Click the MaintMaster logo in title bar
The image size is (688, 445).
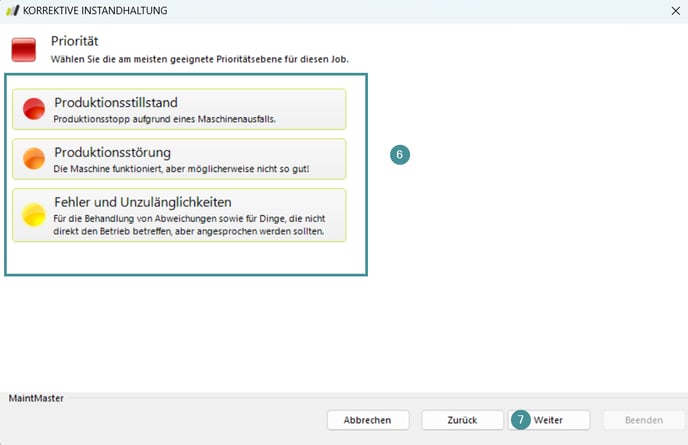[12, 10]
